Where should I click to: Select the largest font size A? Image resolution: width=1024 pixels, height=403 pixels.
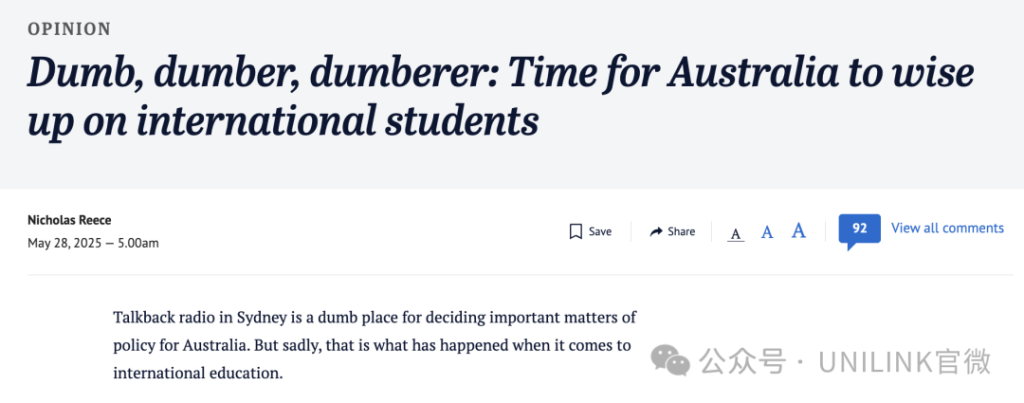tap(798, 231)
